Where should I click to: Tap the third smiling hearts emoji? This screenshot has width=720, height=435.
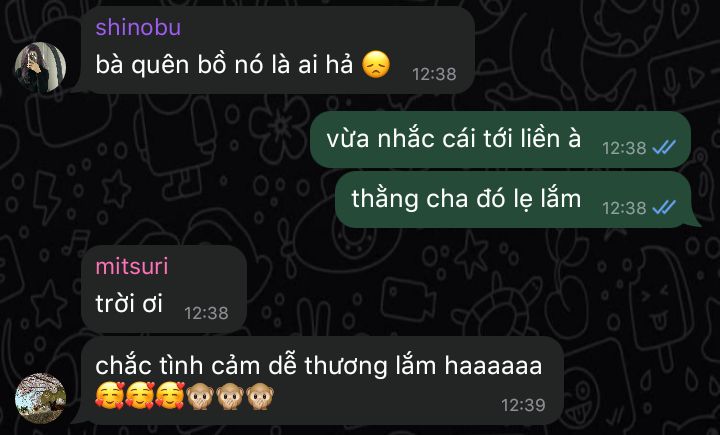(x=170, y=395)
